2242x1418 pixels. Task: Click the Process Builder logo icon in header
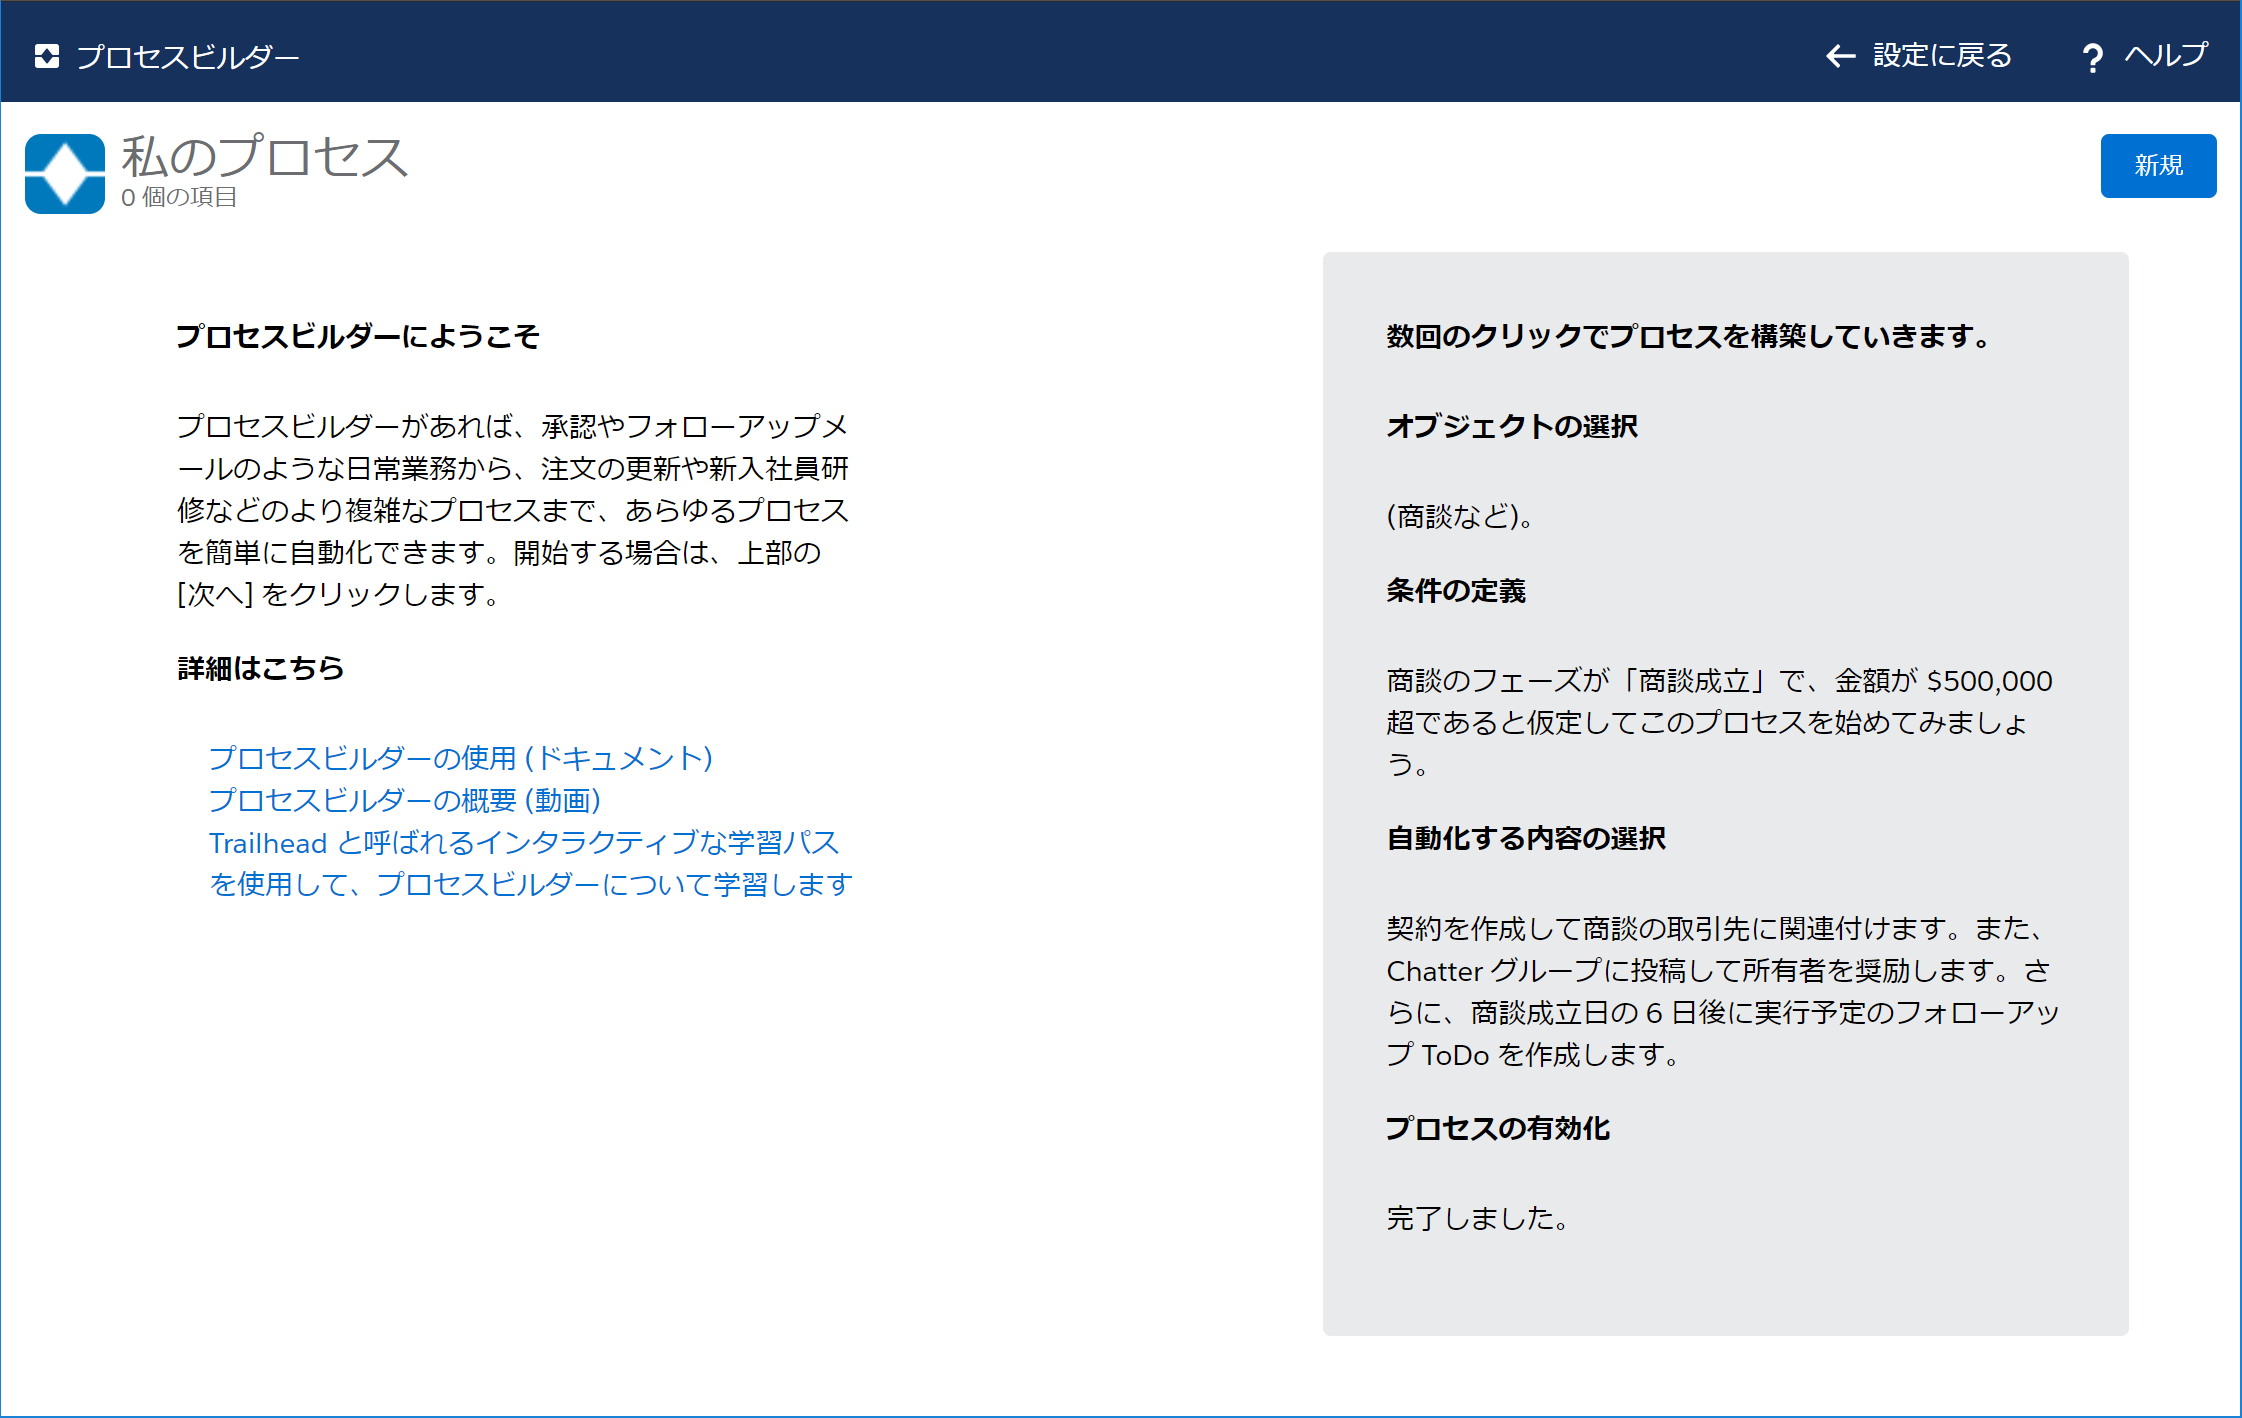47,56
